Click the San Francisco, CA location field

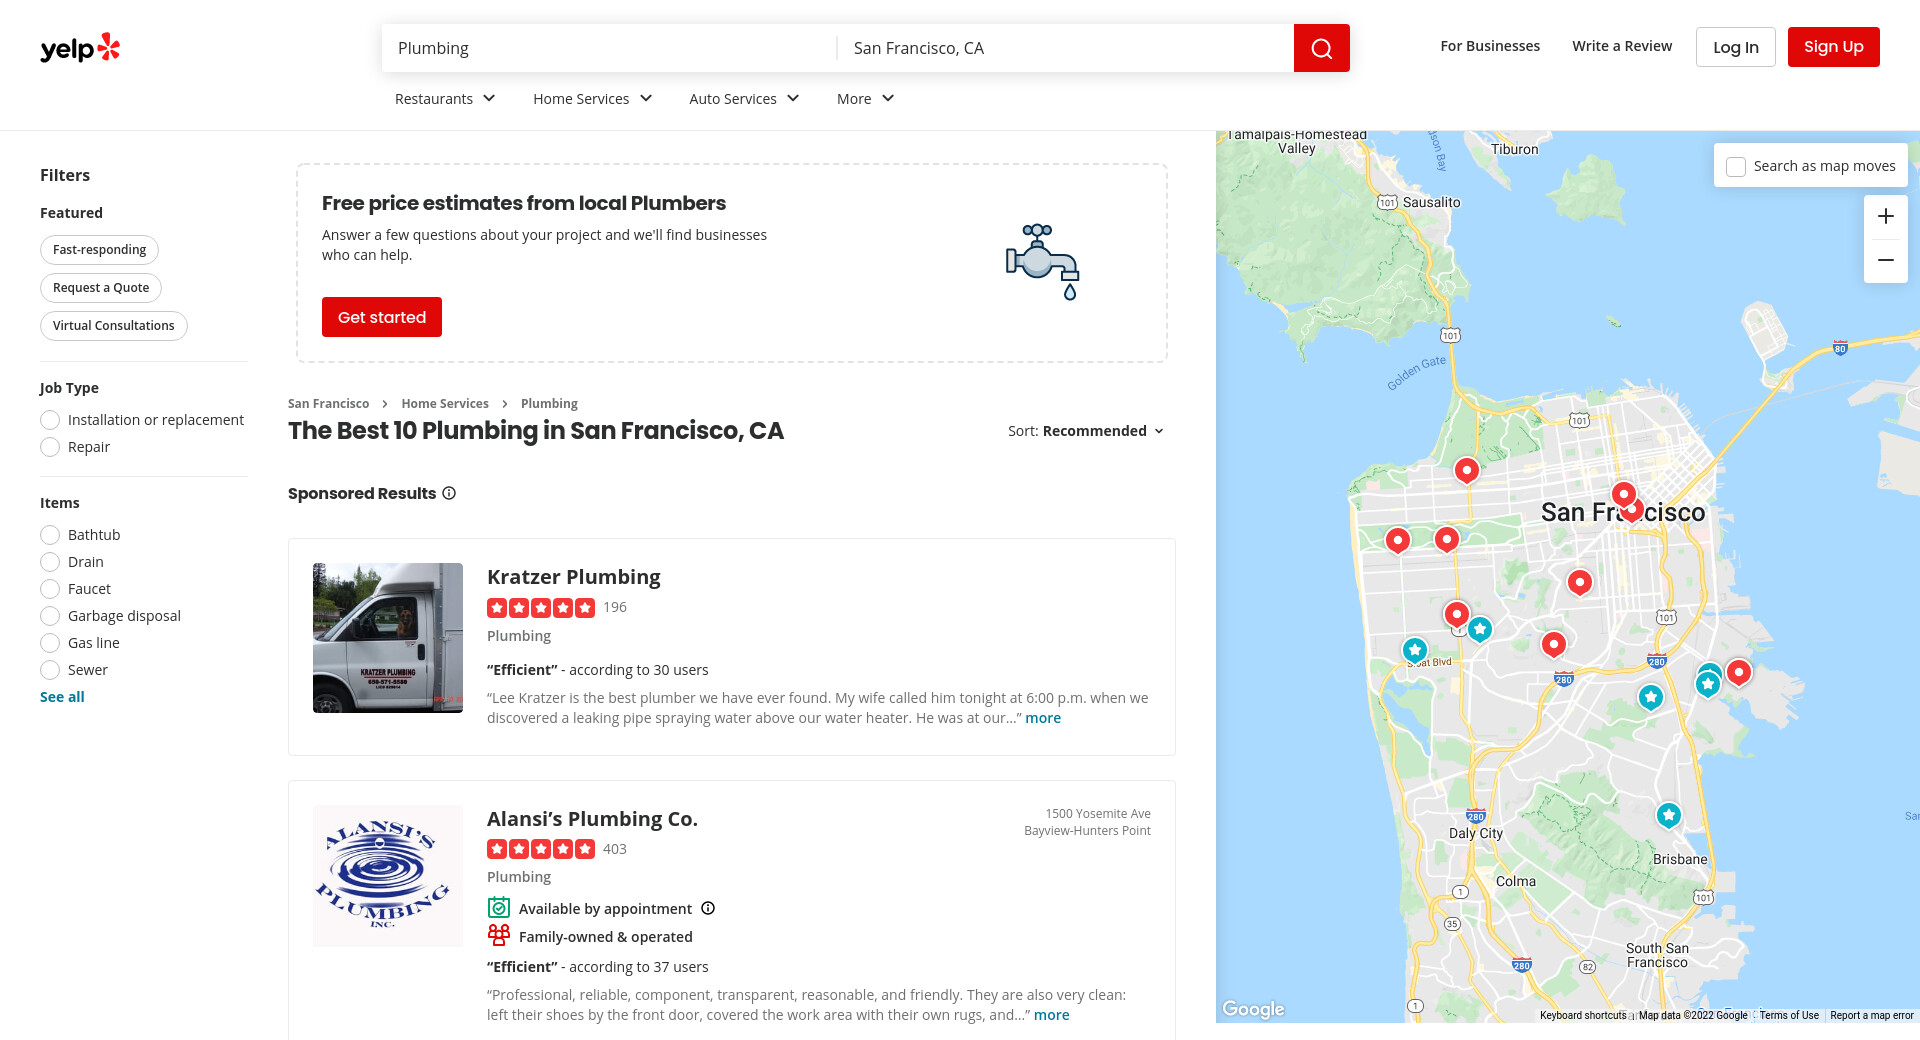[x=1065, y=48]
